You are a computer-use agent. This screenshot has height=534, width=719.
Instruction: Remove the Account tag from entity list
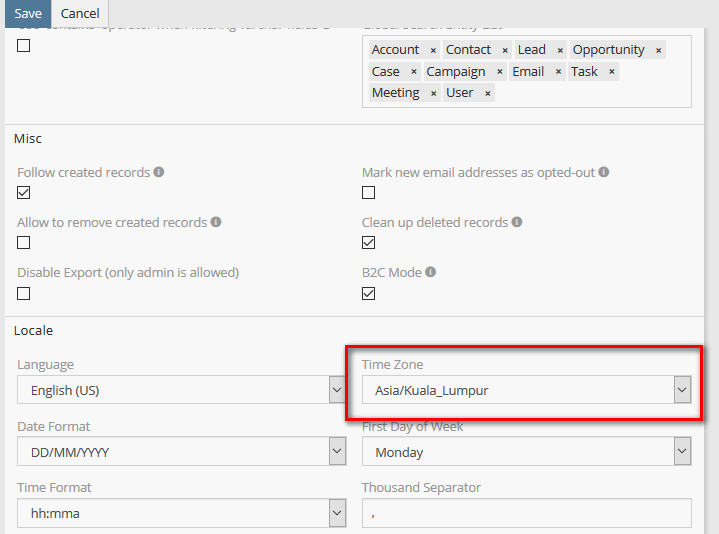pos(433,50)
